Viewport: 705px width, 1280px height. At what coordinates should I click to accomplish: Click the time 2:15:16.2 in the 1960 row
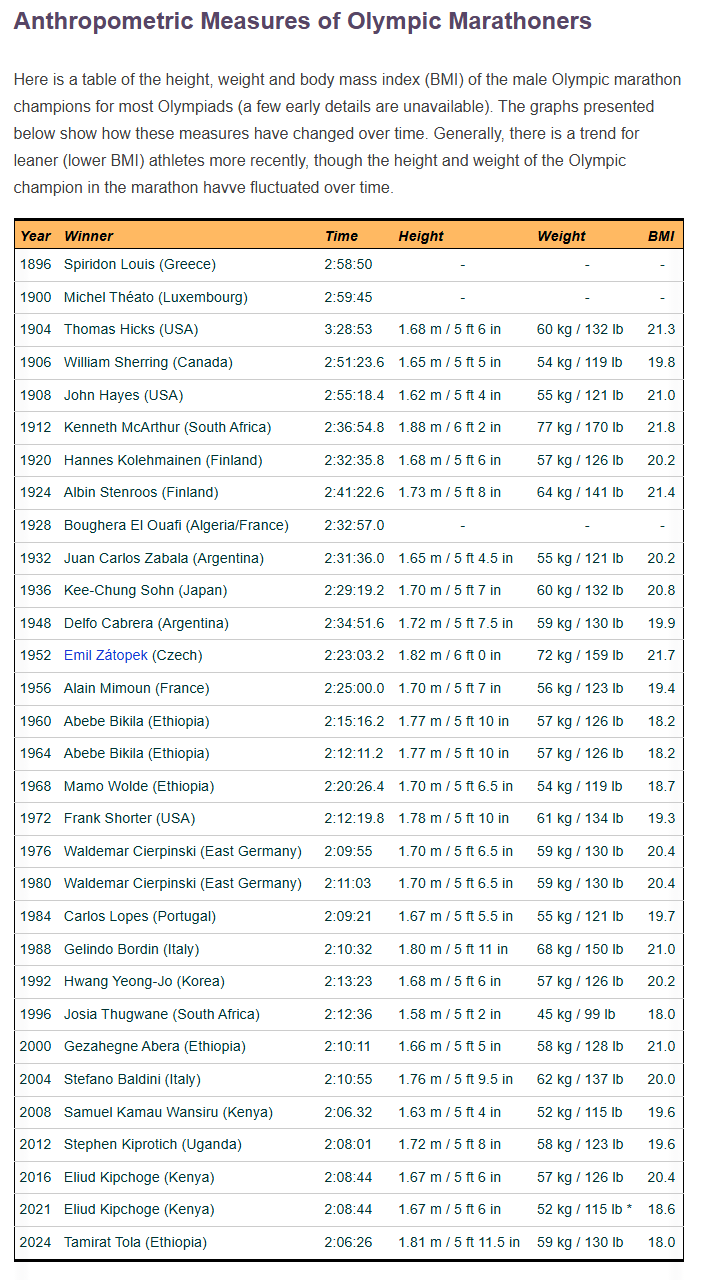pyautogui.click(x=354, y=721)
